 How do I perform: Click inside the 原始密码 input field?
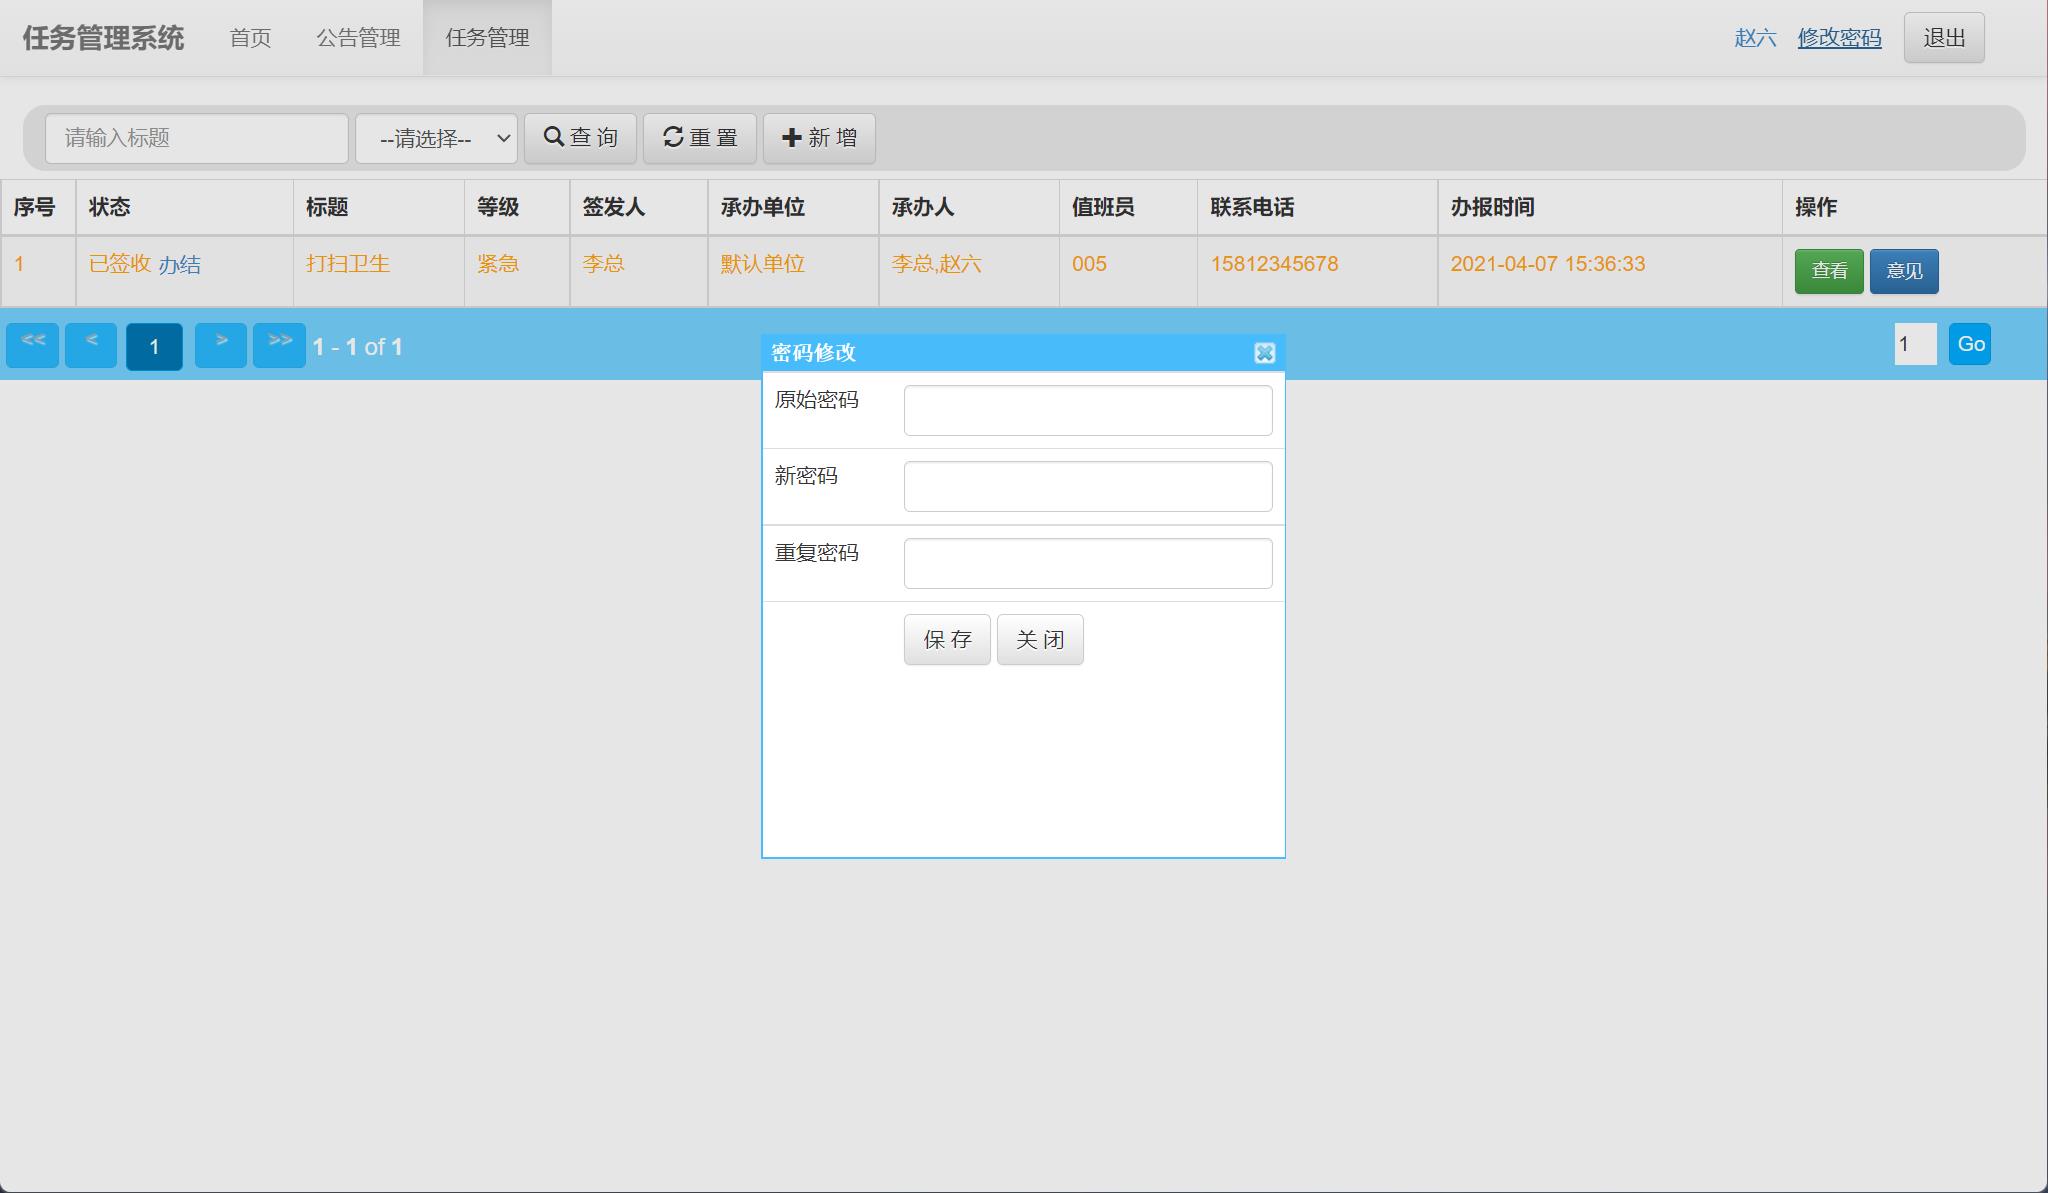(1087, 410)
